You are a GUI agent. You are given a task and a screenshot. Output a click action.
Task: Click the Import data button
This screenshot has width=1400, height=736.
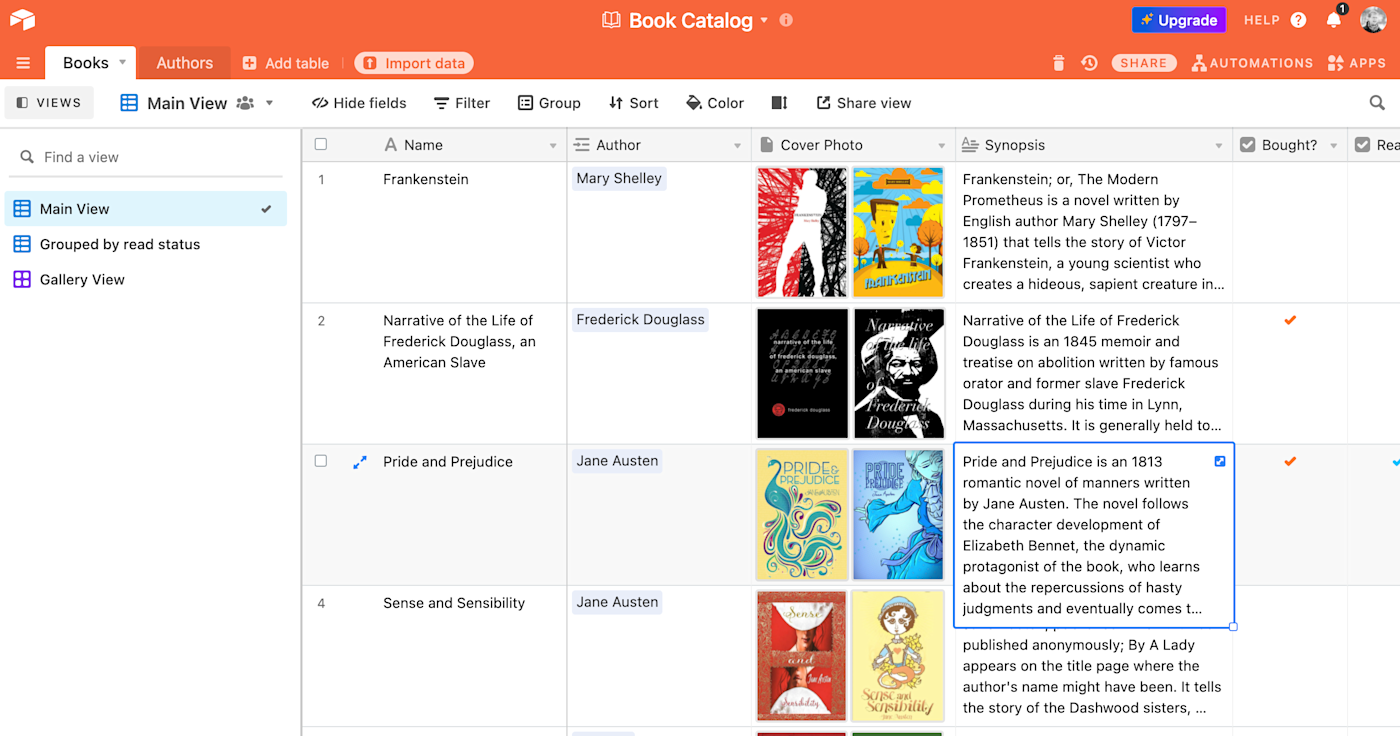point(414,63)
